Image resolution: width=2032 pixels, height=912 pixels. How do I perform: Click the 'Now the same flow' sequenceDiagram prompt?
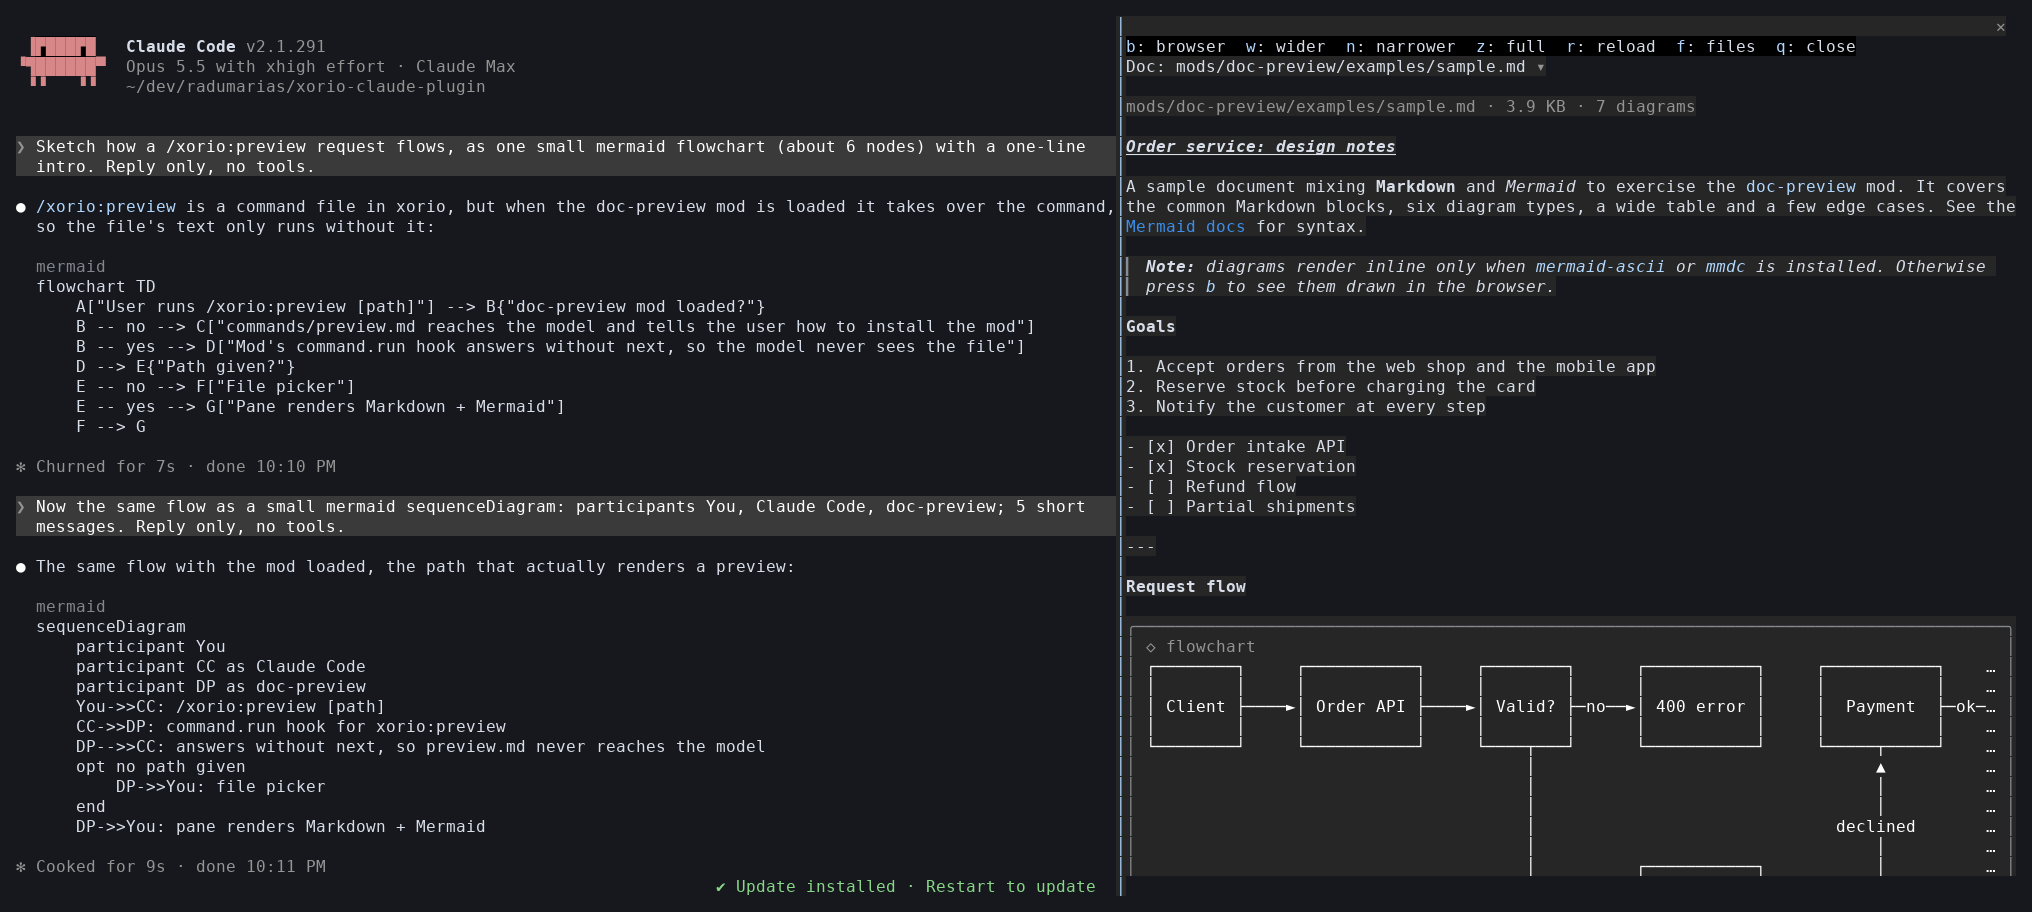pos(565,517)
